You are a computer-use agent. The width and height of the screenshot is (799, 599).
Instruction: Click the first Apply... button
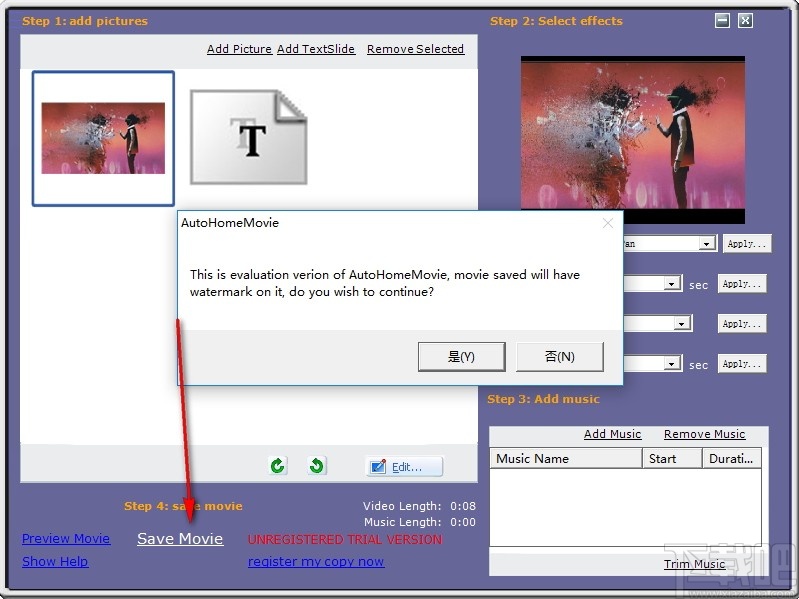point(747,243)
